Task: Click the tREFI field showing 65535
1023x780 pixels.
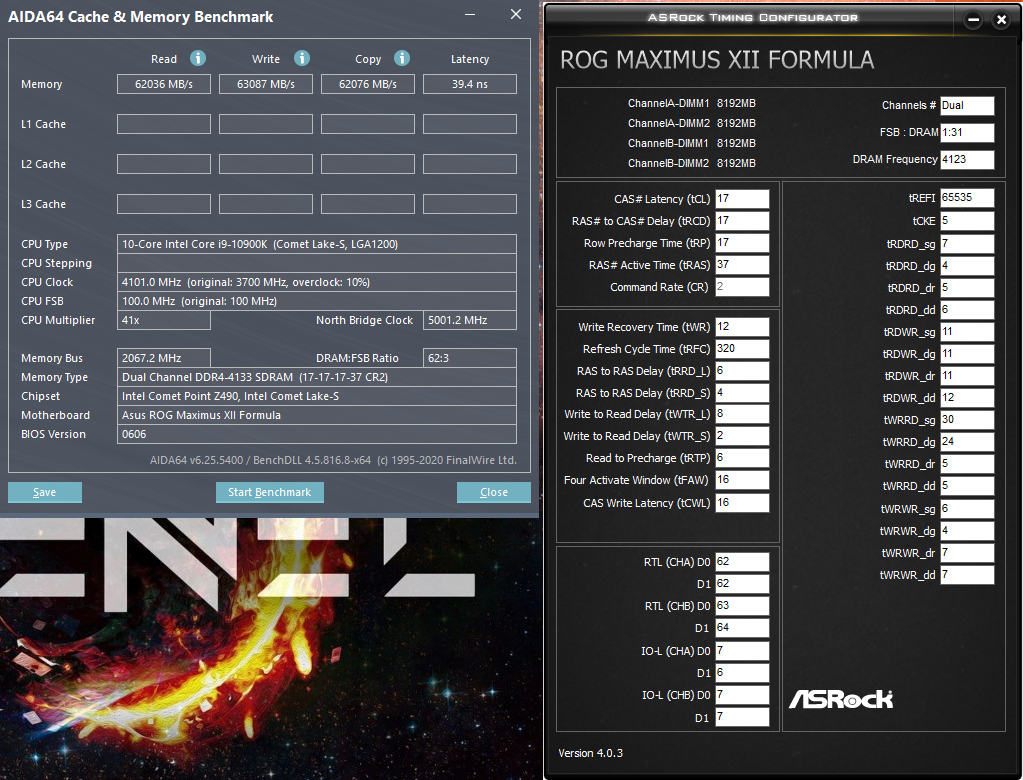Action: click(x=967, y=198)
